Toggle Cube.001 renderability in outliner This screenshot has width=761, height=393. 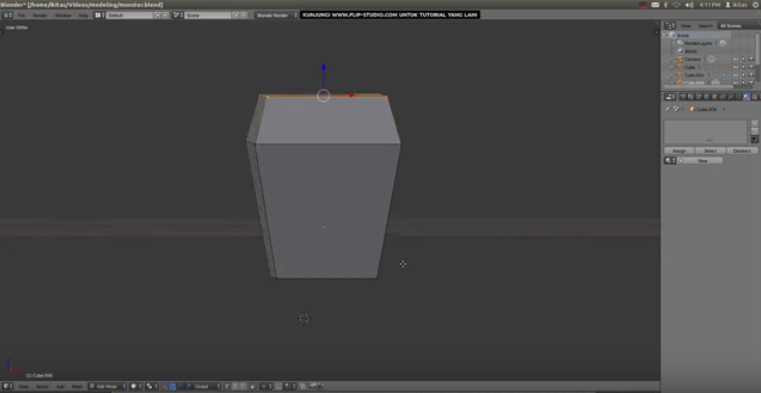(x=752, y=75)
